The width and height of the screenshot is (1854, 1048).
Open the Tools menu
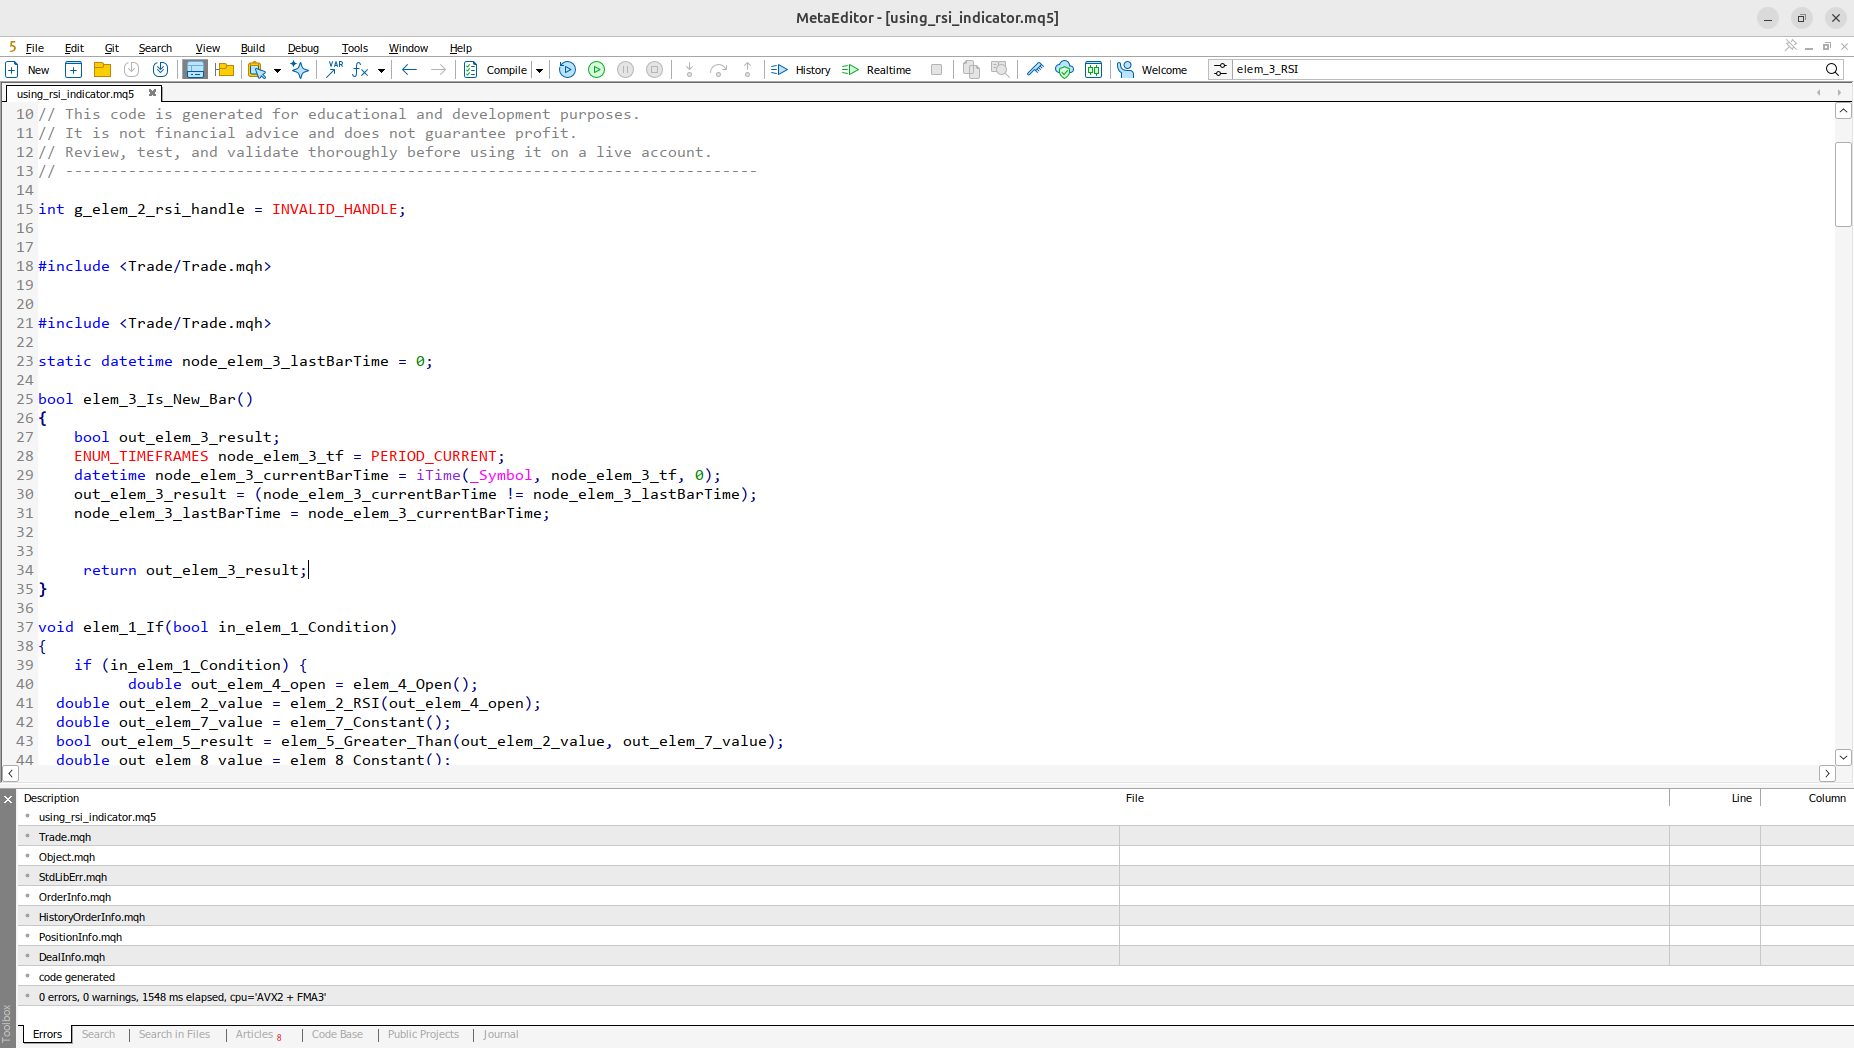355,48
